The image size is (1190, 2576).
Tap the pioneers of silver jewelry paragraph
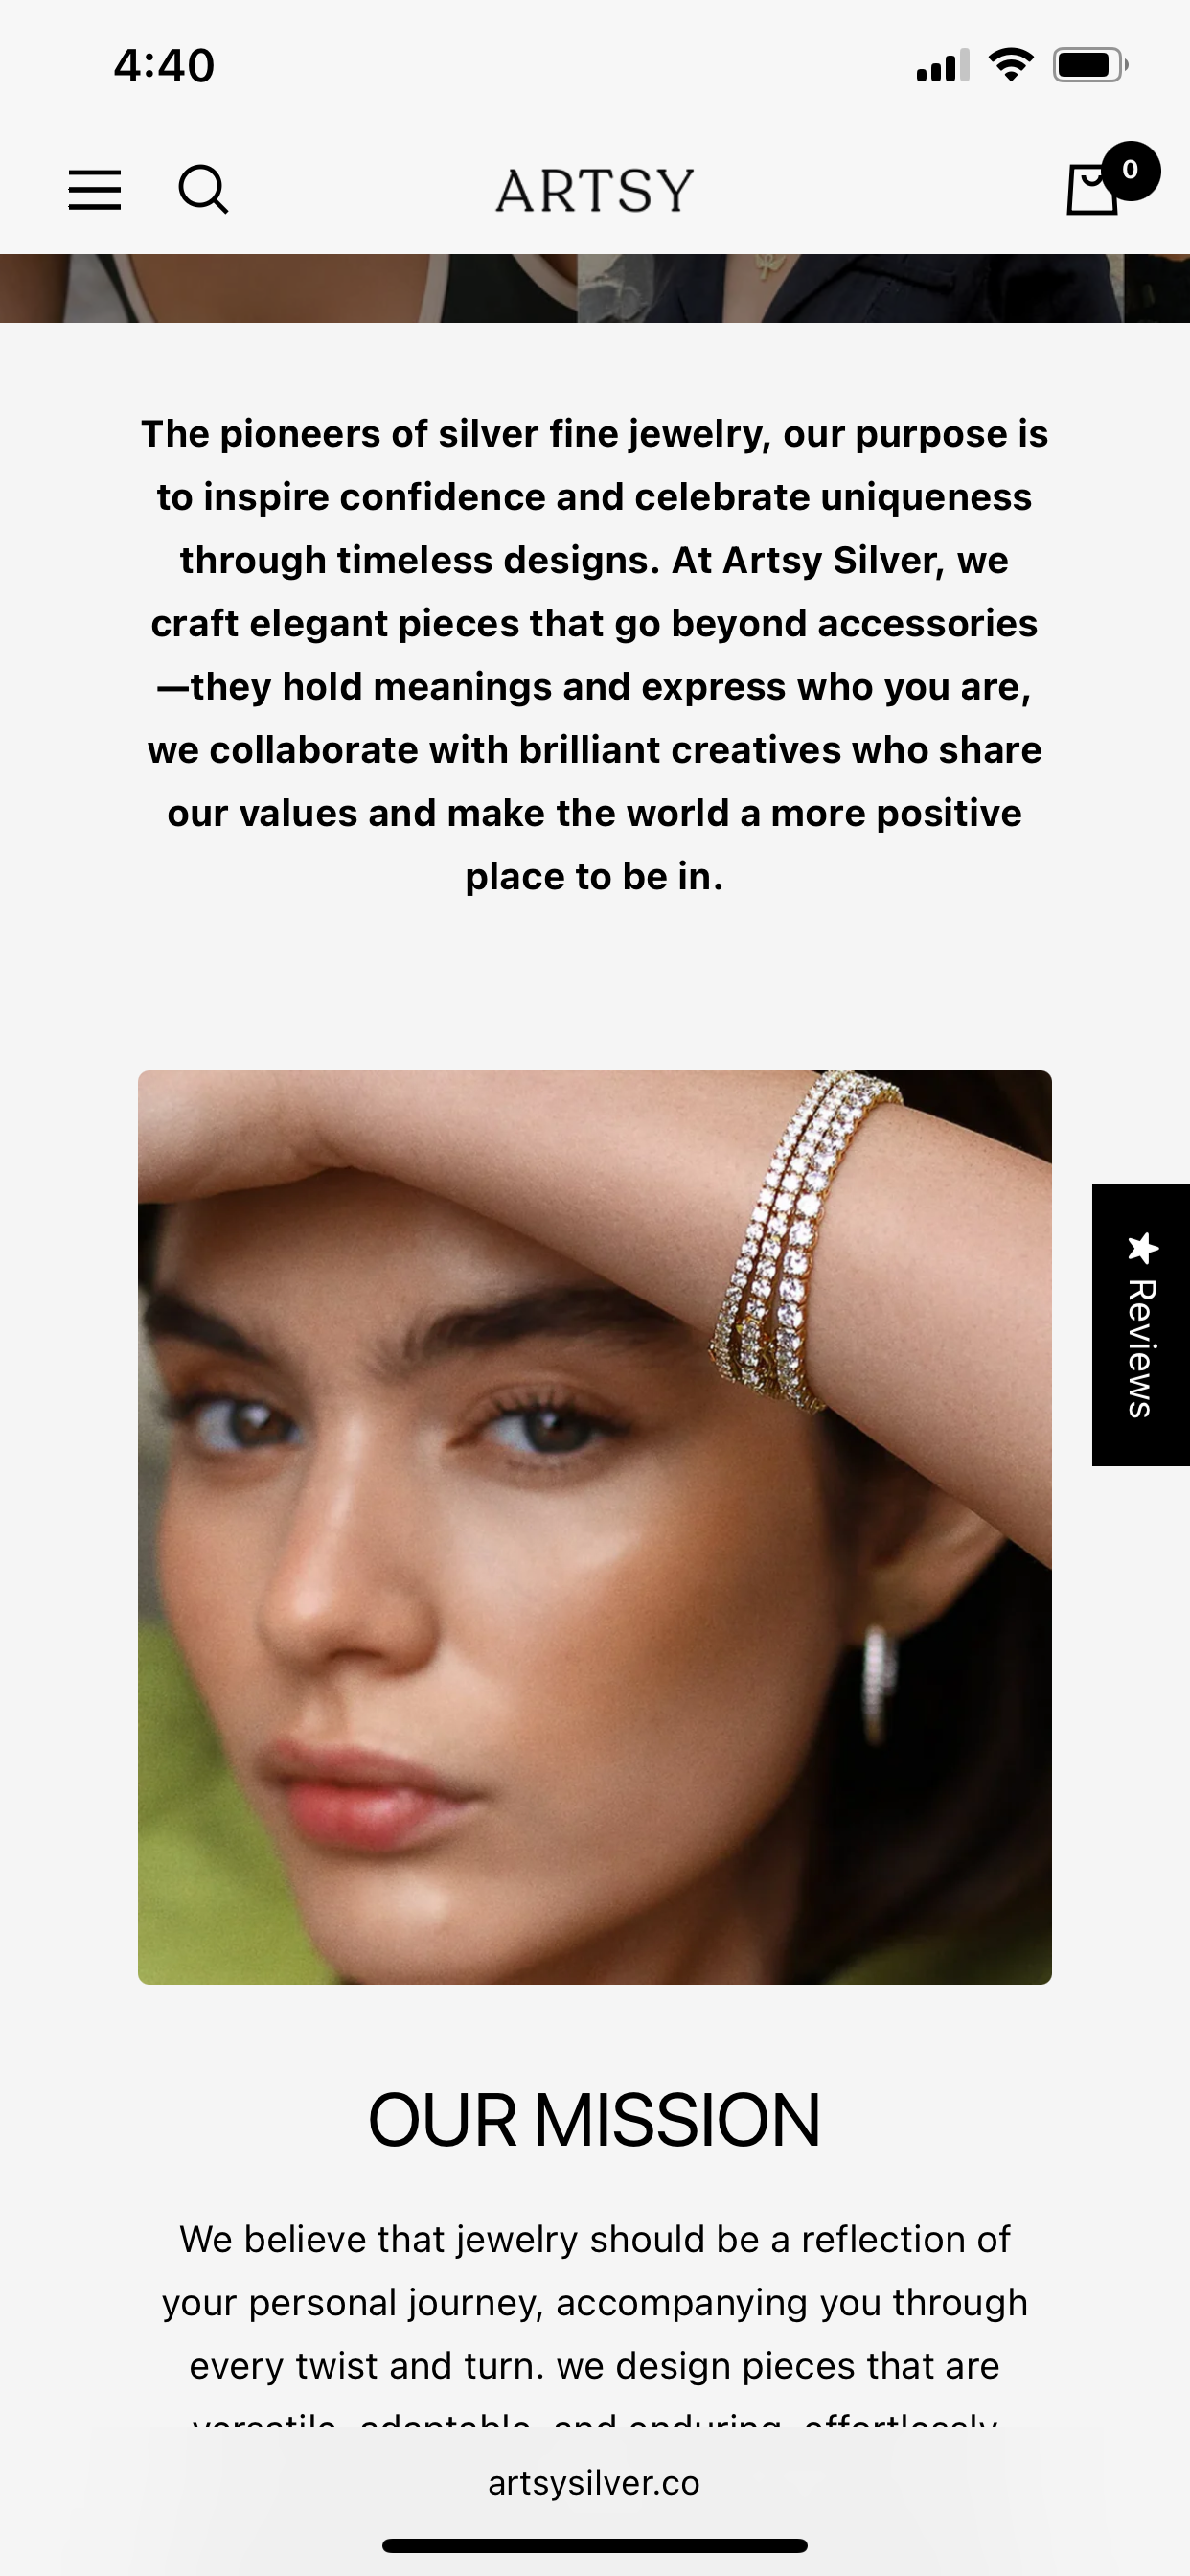pos(595,655)
